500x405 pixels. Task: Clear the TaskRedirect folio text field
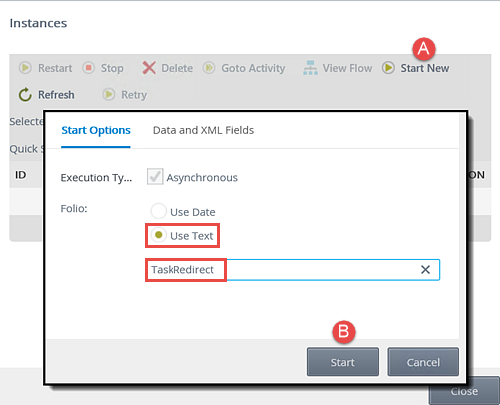coord(425,269)
